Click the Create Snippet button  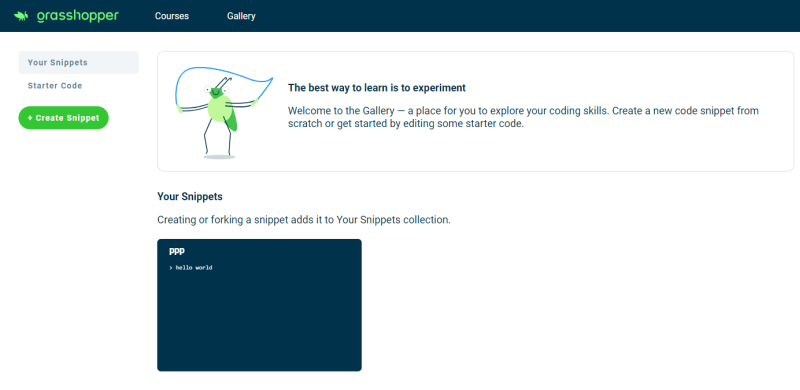(64, 118)
